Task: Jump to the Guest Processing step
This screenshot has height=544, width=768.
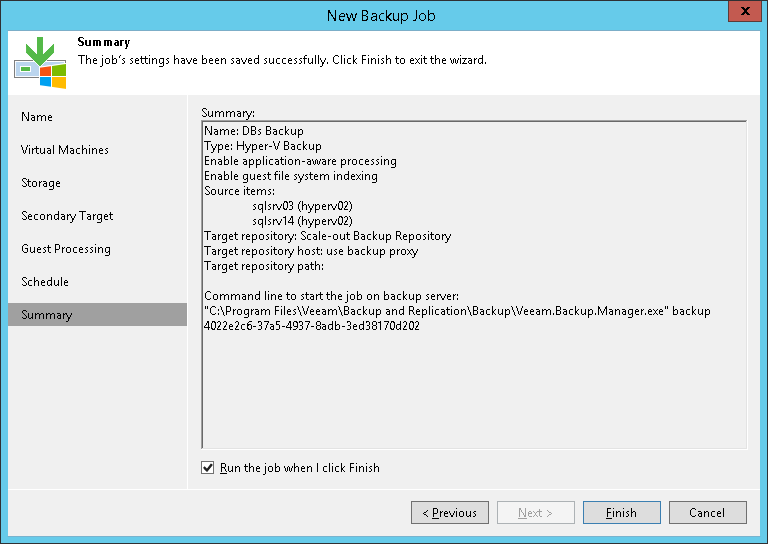Action: click(x=66, y=249)
